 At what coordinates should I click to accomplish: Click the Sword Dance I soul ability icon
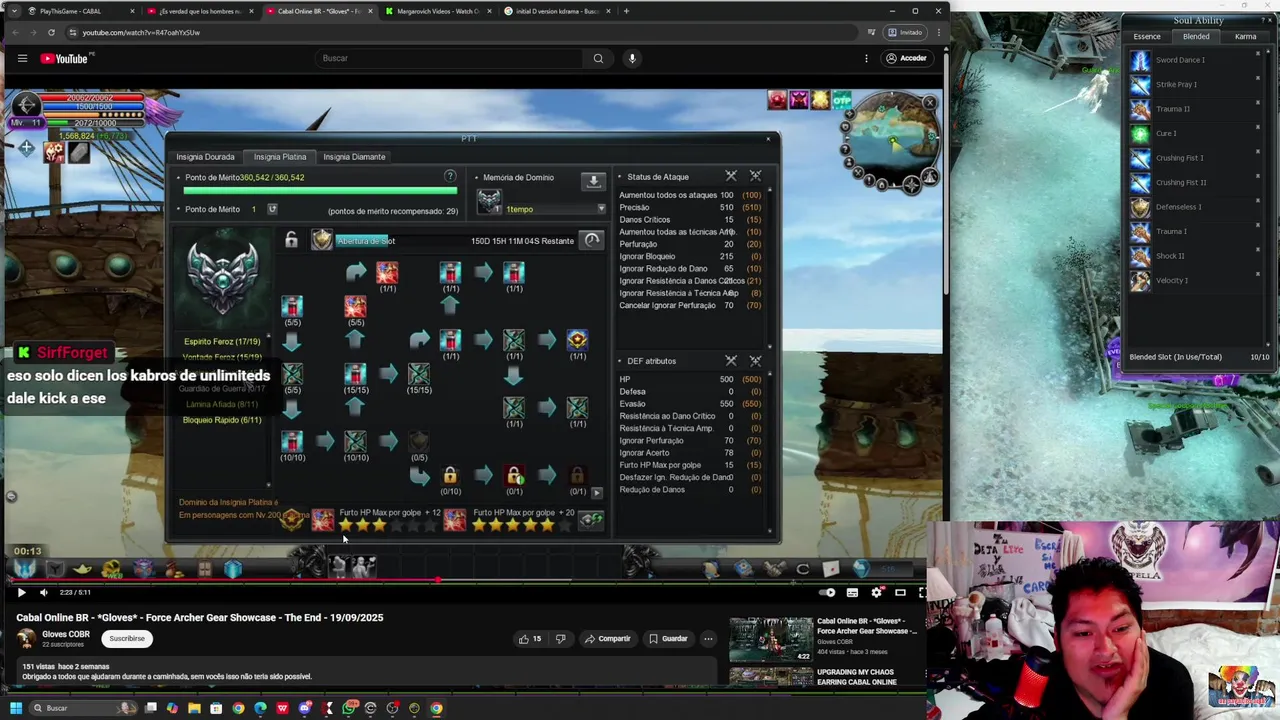1140,60
